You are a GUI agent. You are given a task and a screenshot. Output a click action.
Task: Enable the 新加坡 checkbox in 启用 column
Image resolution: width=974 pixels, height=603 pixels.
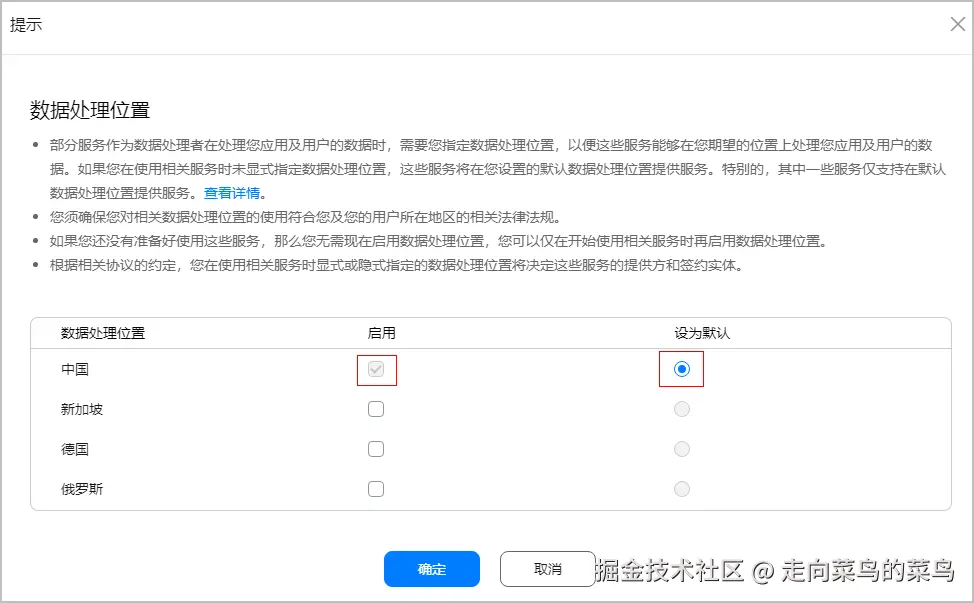[x=376, y=409]
